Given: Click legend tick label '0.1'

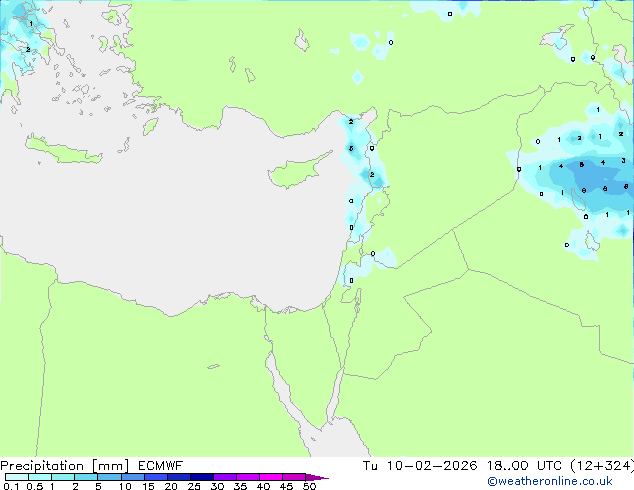Looking at the screenshot, I should 11,486.
